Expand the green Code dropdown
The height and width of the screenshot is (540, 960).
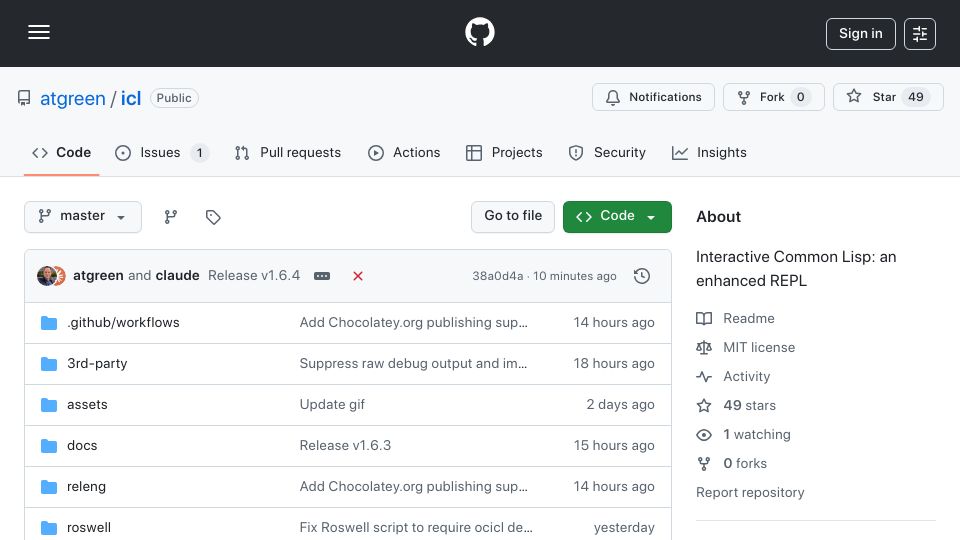[617, 217]
